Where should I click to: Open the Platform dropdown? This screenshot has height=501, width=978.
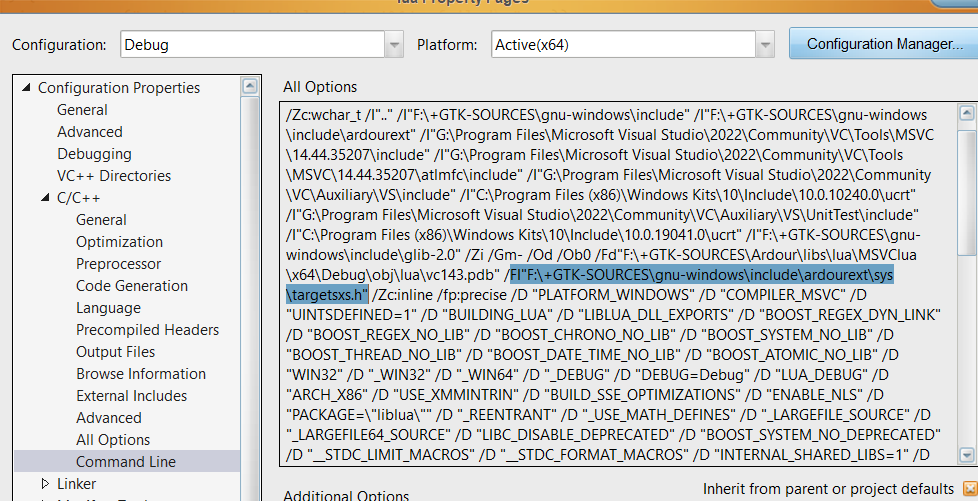[x=765, y=45]
